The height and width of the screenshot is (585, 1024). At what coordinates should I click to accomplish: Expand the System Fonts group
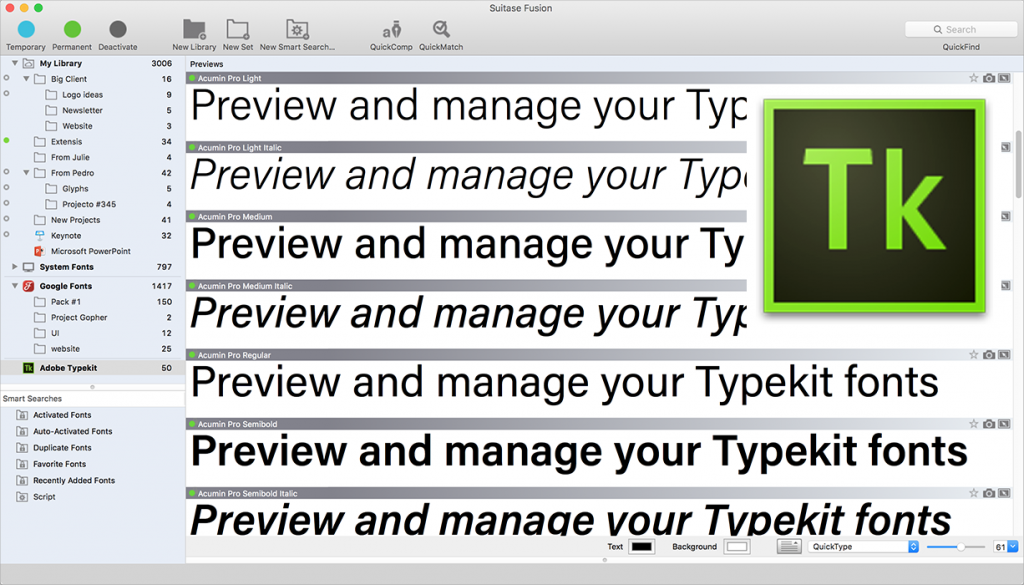(x=13, y=266)
